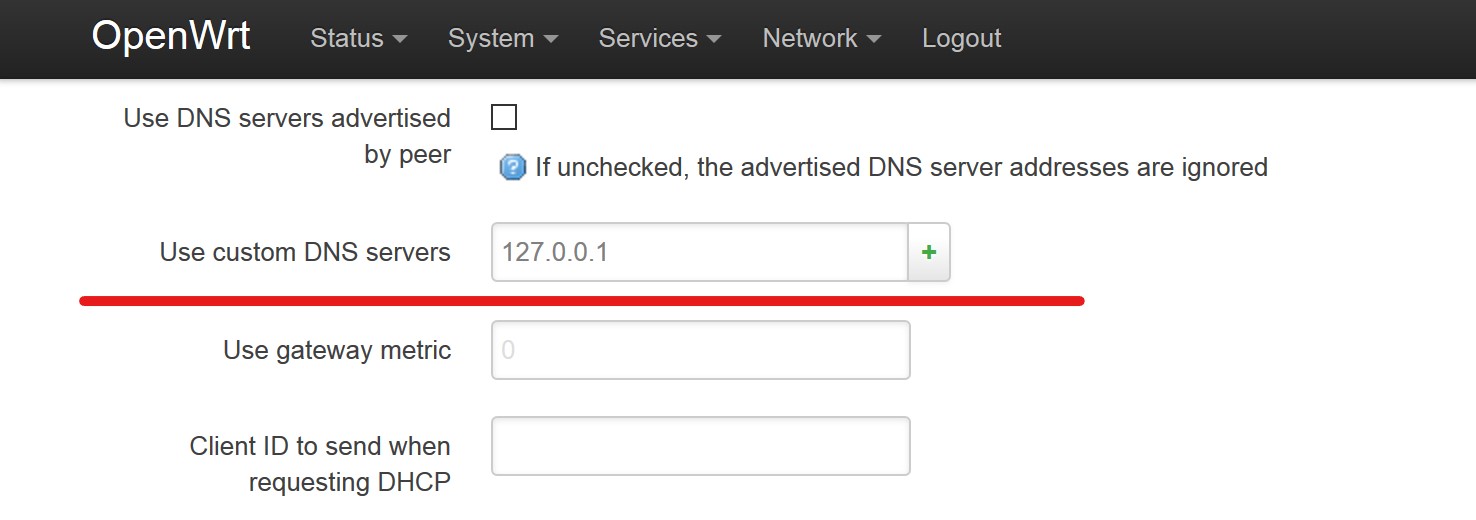This screenshot has height=520, width=1476.
Task: Log out using the Logout link
Action: coord(961,38)
